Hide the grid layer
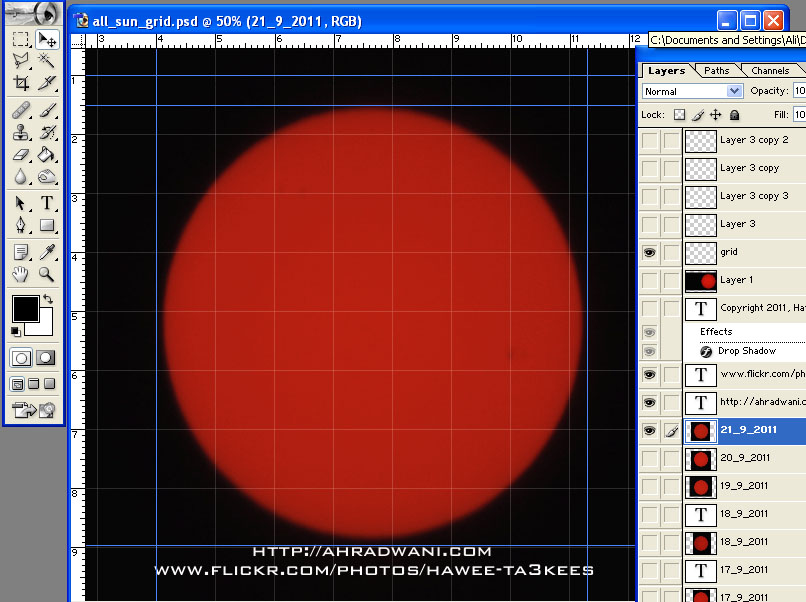The width and height of the screenshot is (806, 602). (x=650, y=252)
